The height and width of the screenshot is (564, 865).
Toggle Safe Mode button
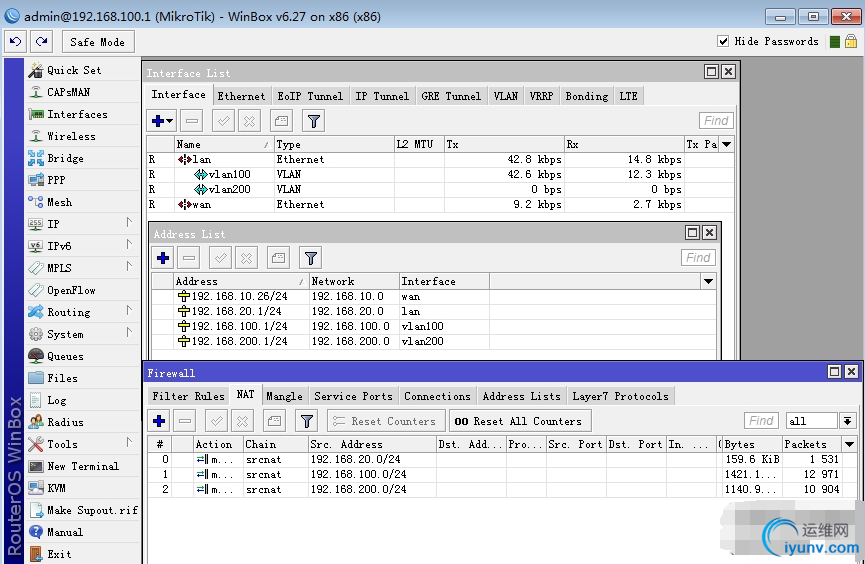click(97, 41)
